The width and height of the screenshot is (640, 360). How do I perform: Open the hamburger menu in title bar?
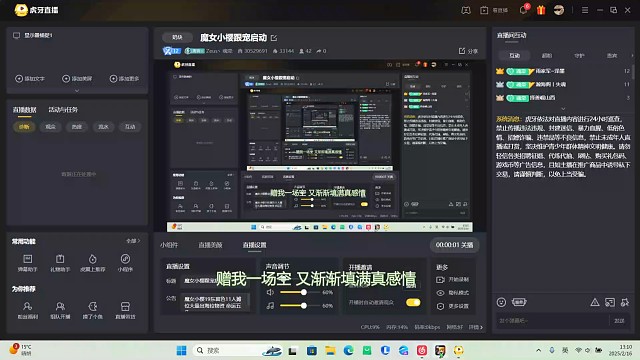click(585, 10)
